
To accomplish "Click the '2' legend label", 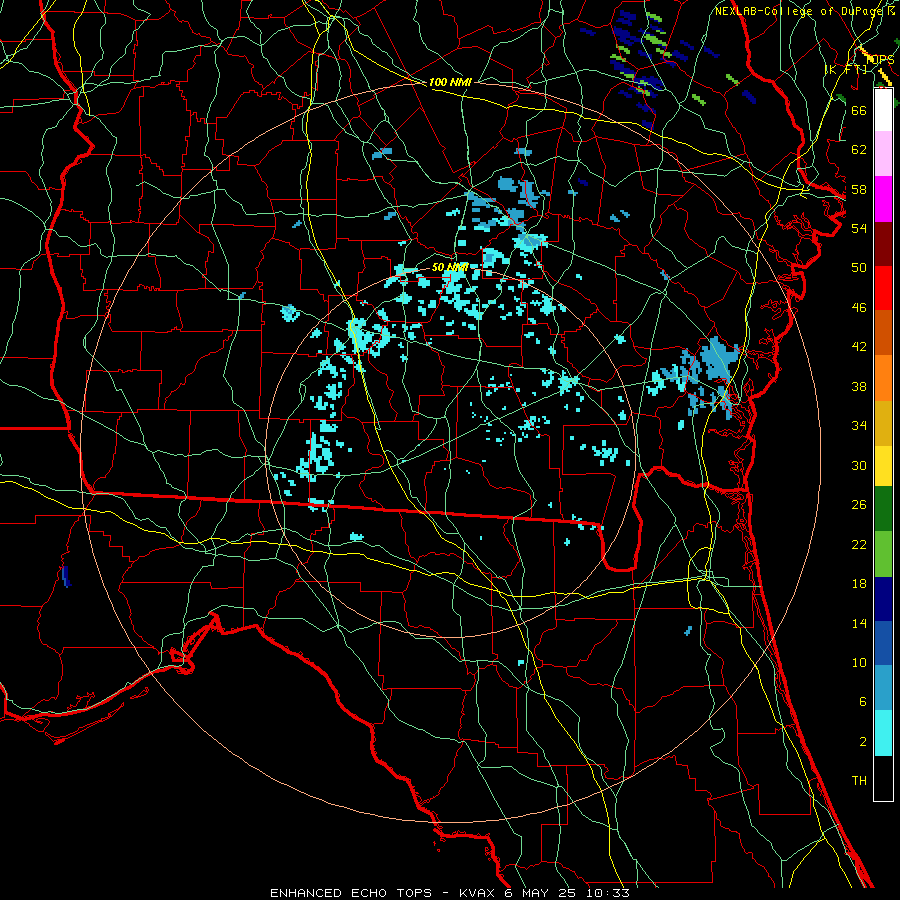I will [x=863, y=742].
